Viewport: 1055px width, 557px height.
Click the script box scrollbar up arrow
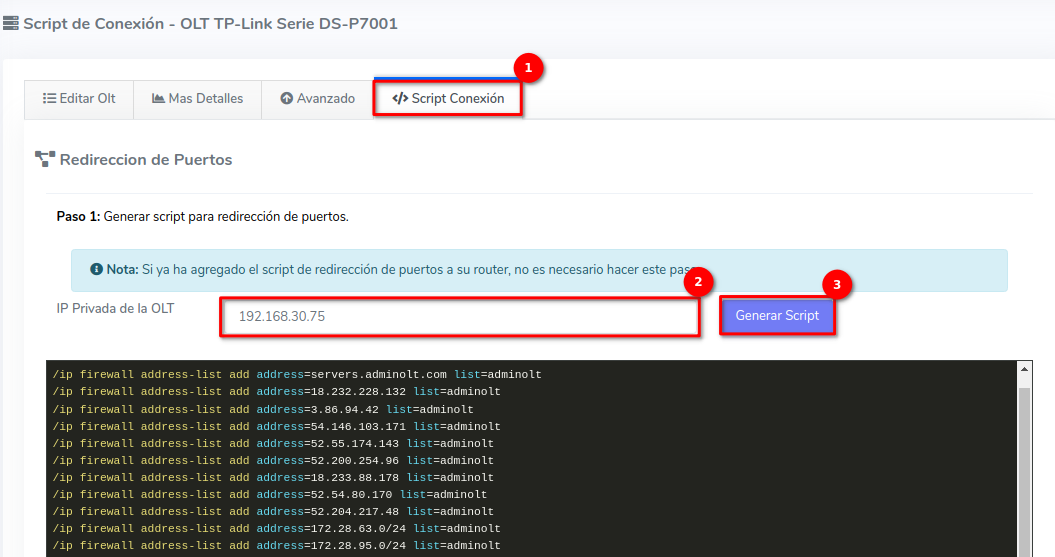point(1024,370)
